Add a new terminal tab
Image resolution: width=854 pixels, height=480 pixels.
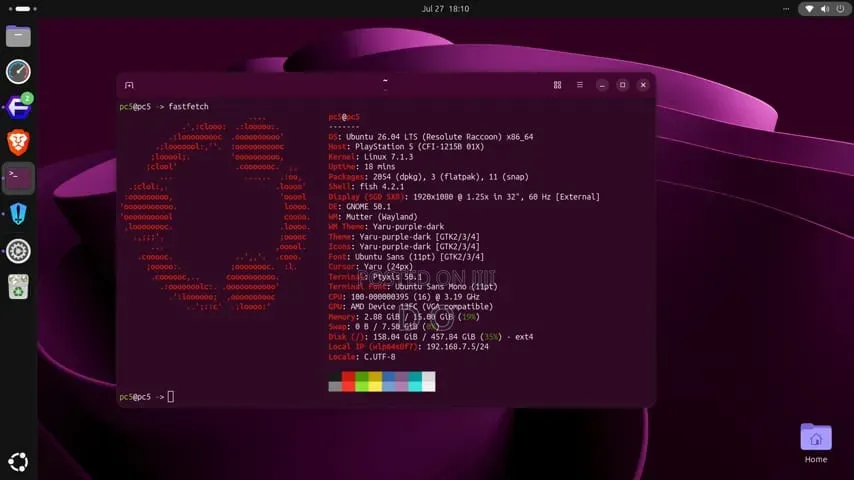(x=129, y=85)
